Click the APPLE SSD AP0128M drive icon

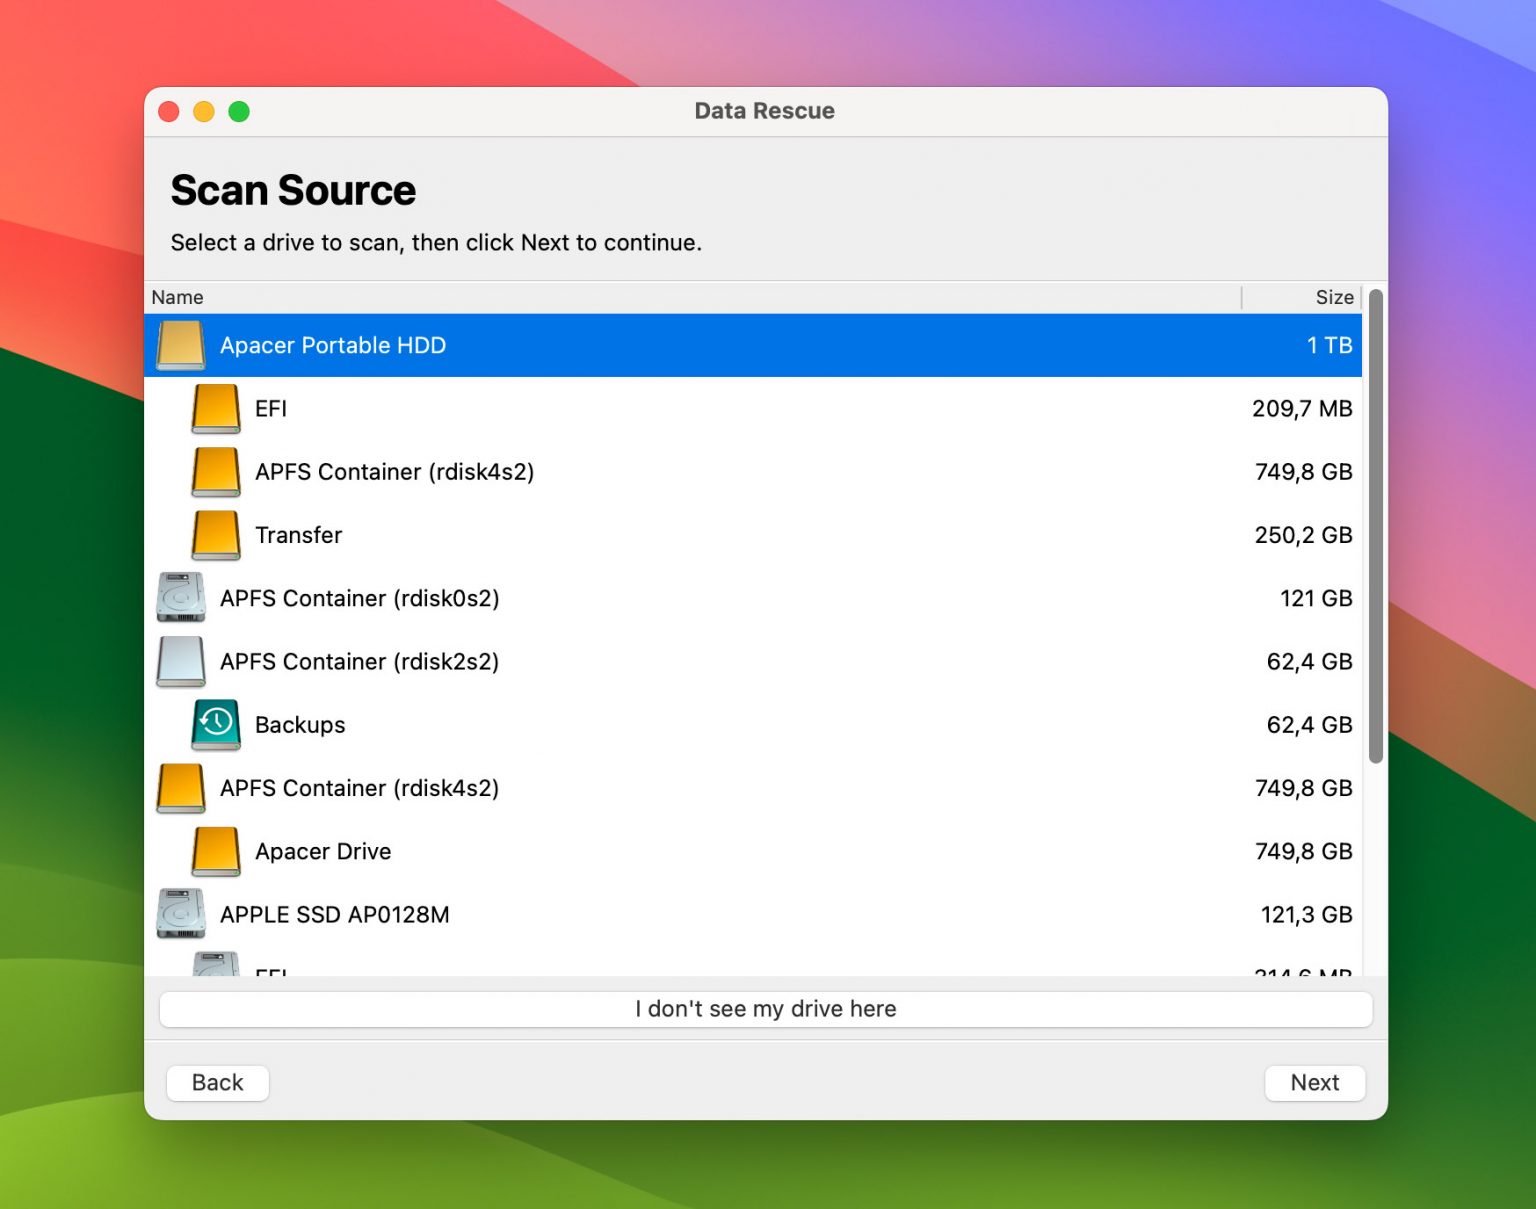[180, 913]
